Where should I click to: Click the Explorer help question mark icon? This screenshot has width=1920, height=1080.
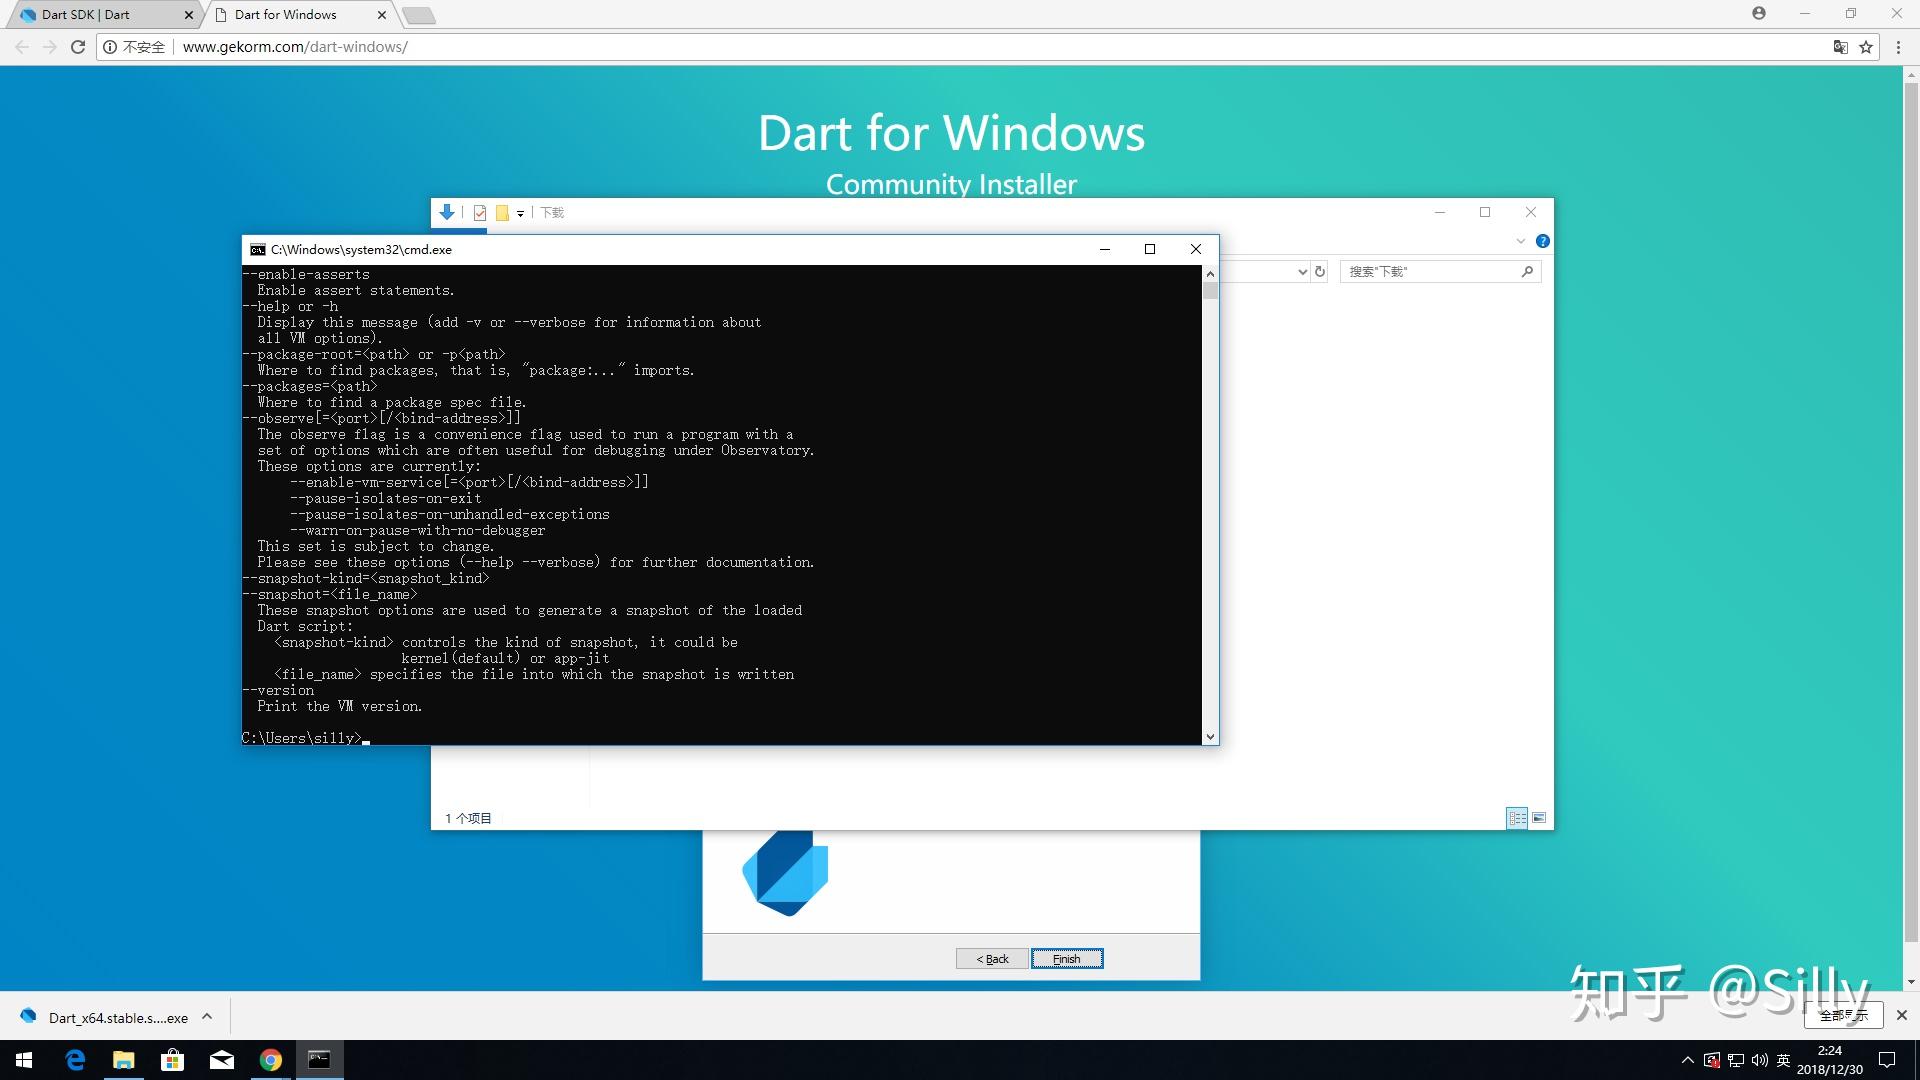pos(1542,241)
